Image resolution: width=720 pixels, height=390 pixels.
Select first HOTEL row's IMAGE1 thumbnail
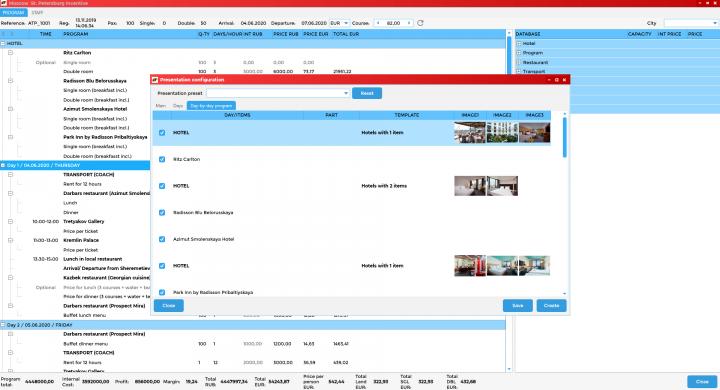pyautogui.click(x=470, y=133)
